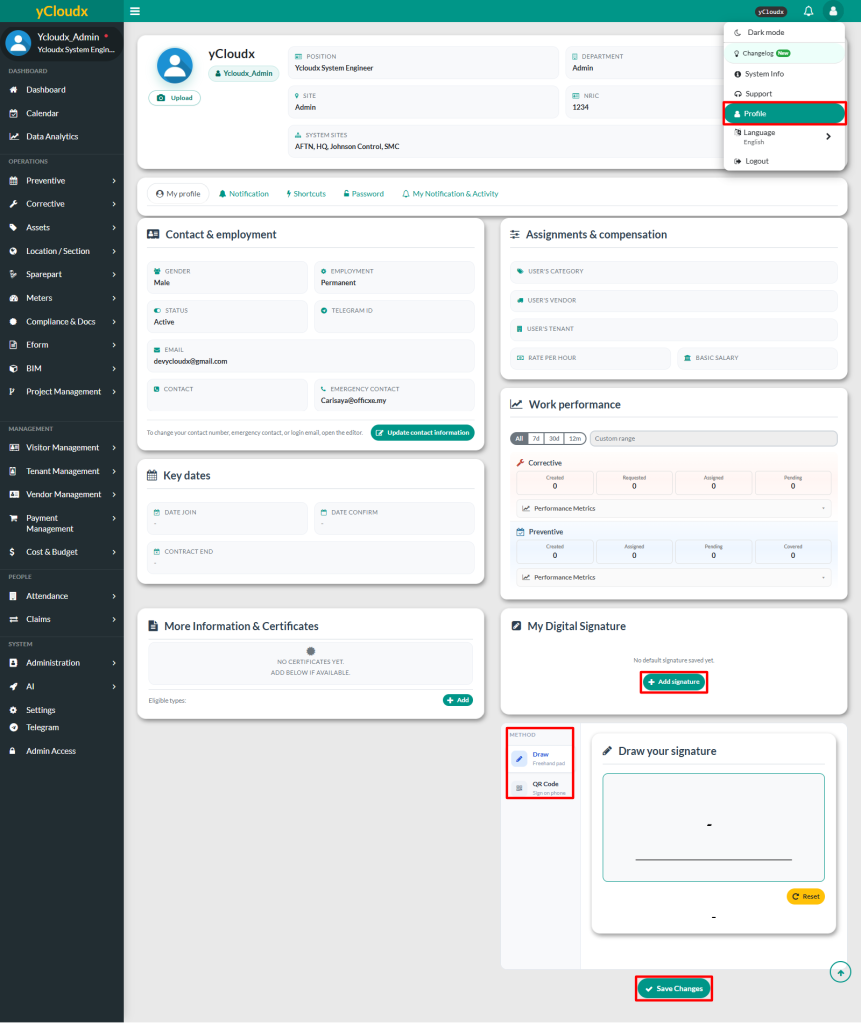Switch to the Shortcuts tab
This screenshot has width=861, height=1024.
click(306, 194)
